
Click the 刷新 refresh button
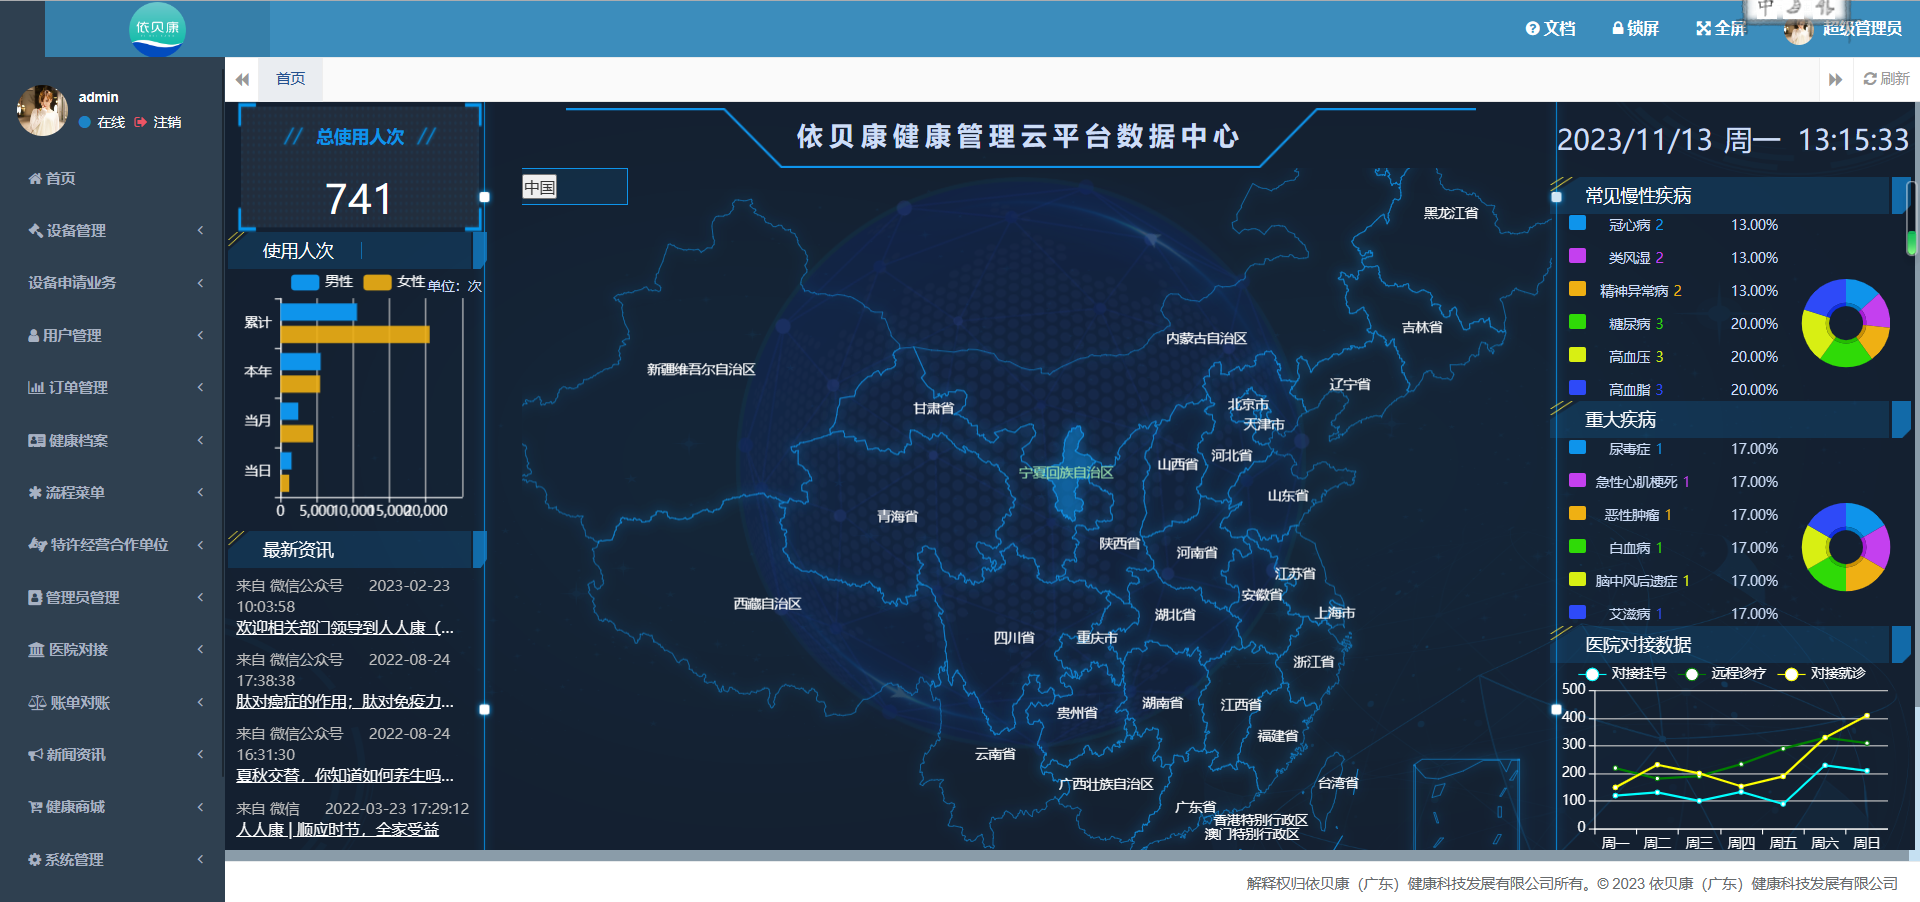(1886, 79)
